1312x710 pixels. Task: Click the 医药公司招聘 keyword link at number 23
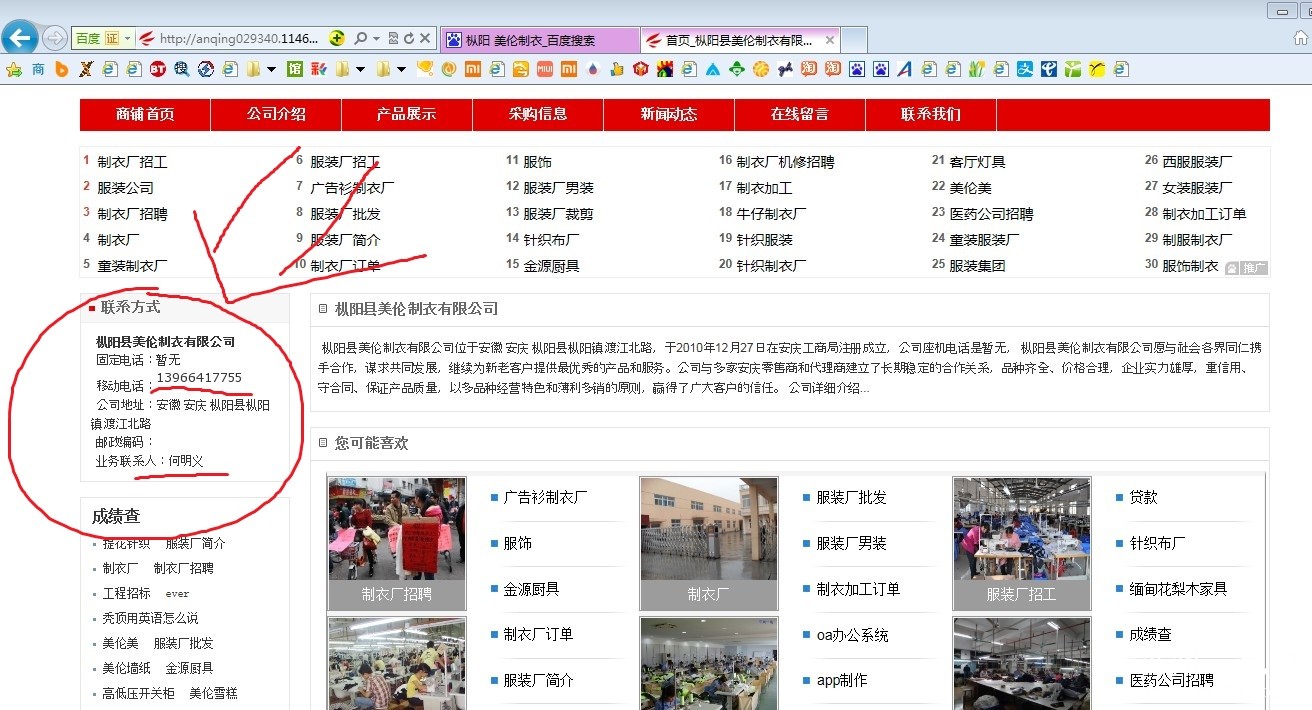991,214
